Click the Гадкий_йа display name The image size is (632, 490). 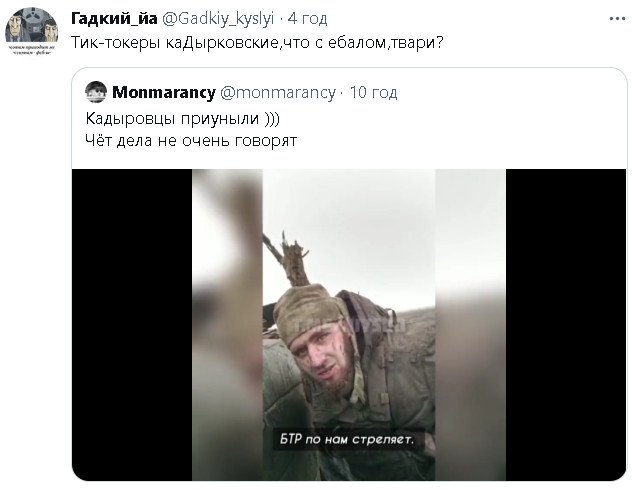point(114,19)
